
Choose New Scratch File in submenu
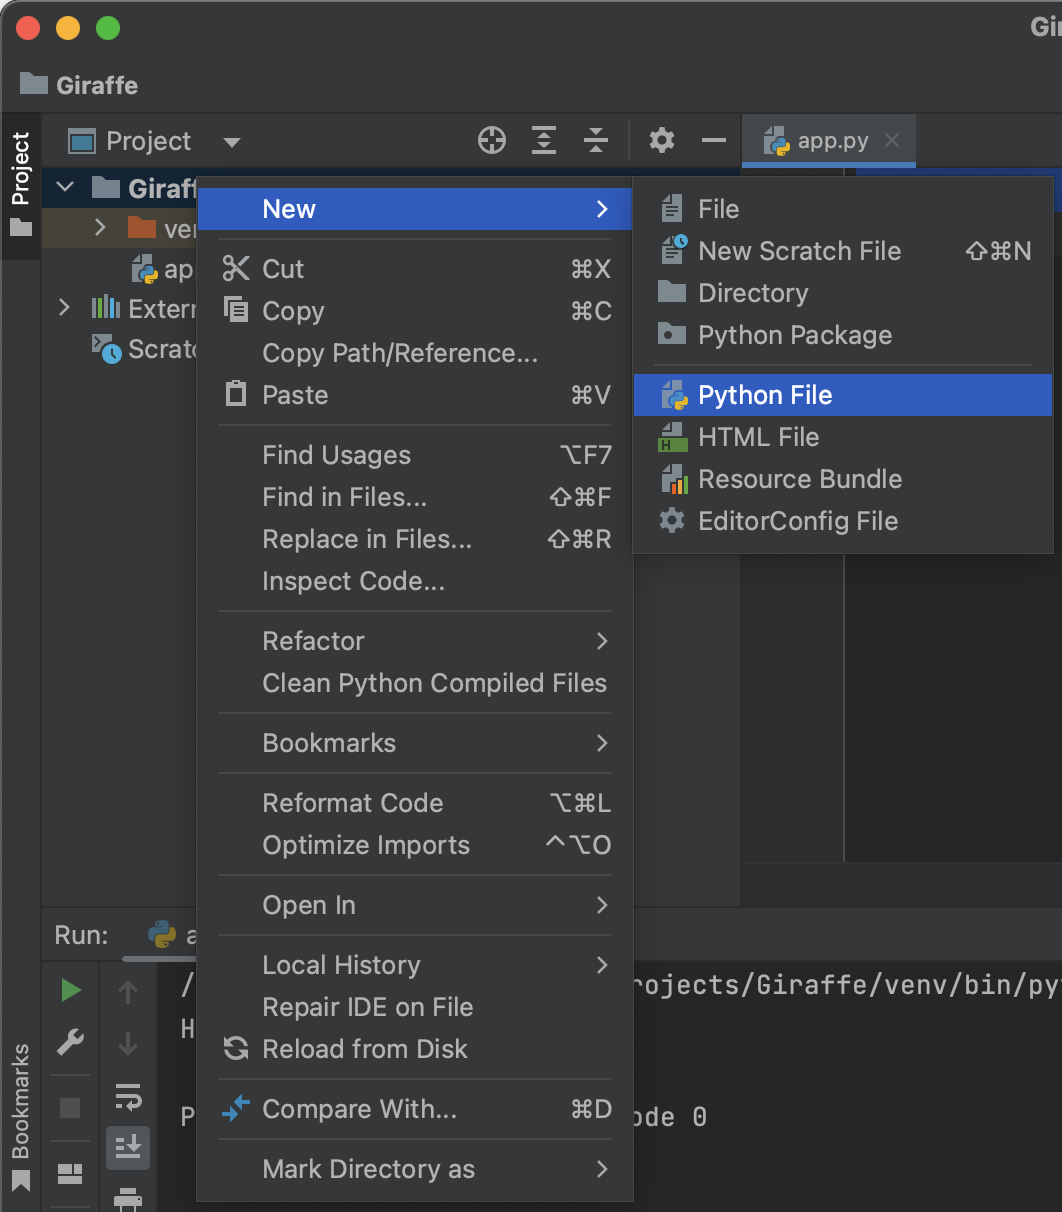[x=843, y=251]
